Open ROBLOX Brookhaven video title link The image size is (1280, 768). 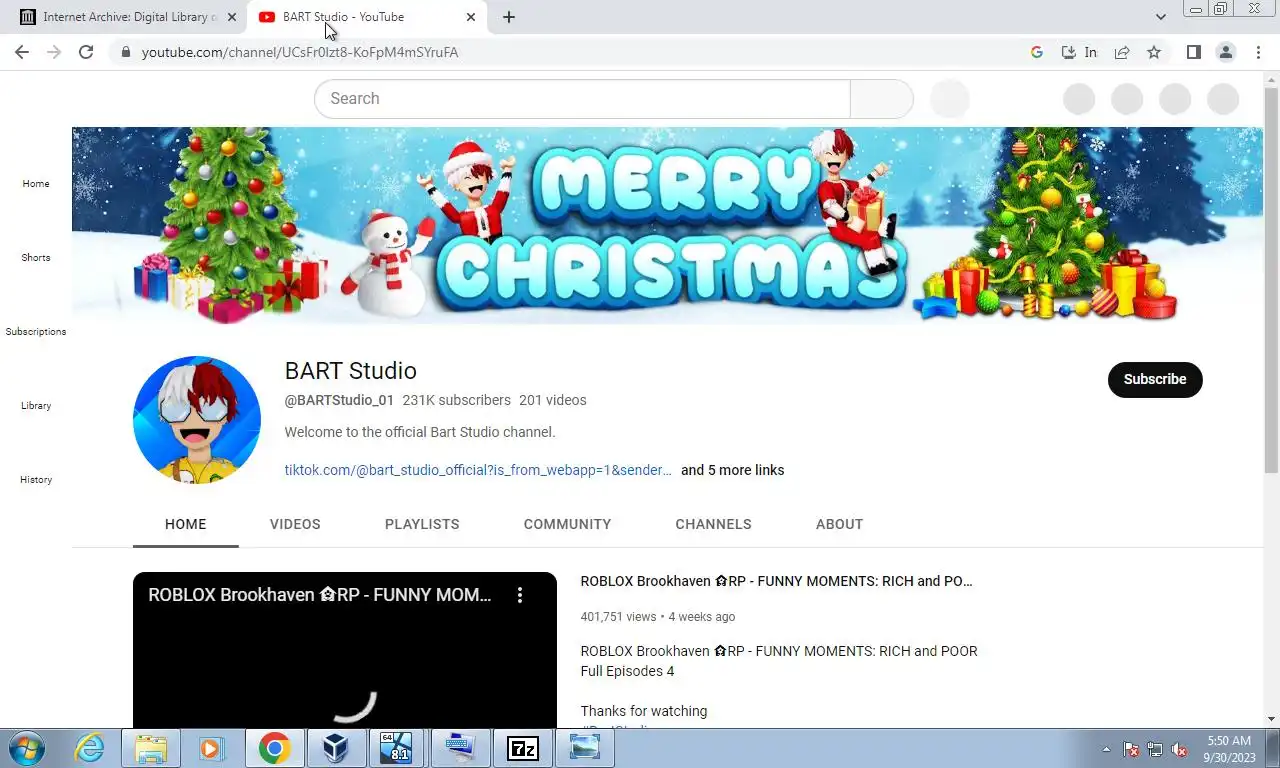point(776,581)
